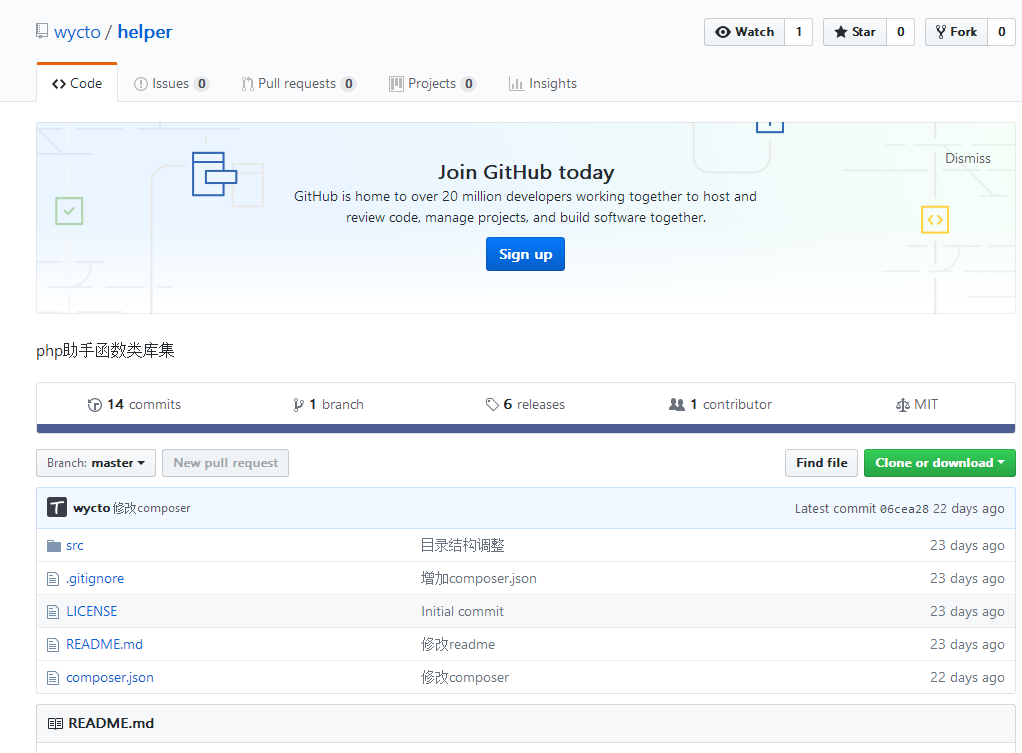Click the Projects tab board icon
The image size is (1022, 753).
coord(396,83)
